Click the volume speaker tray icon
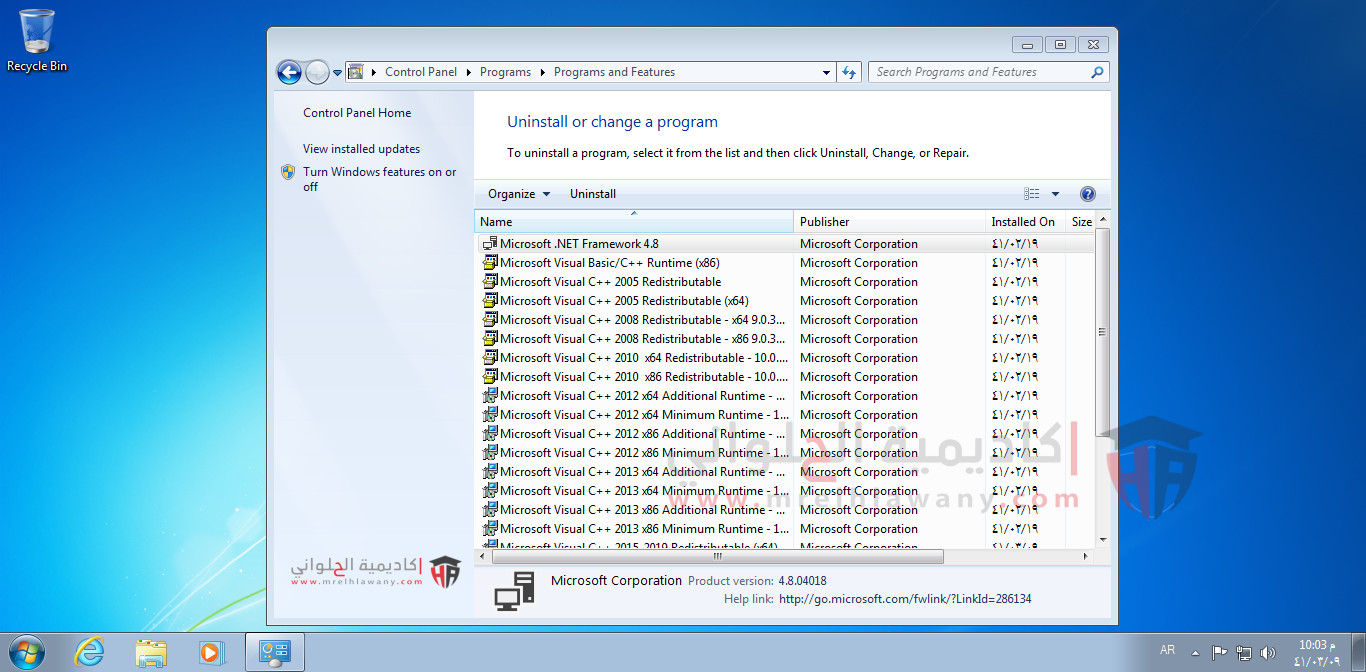 [x=1268, y=653]
